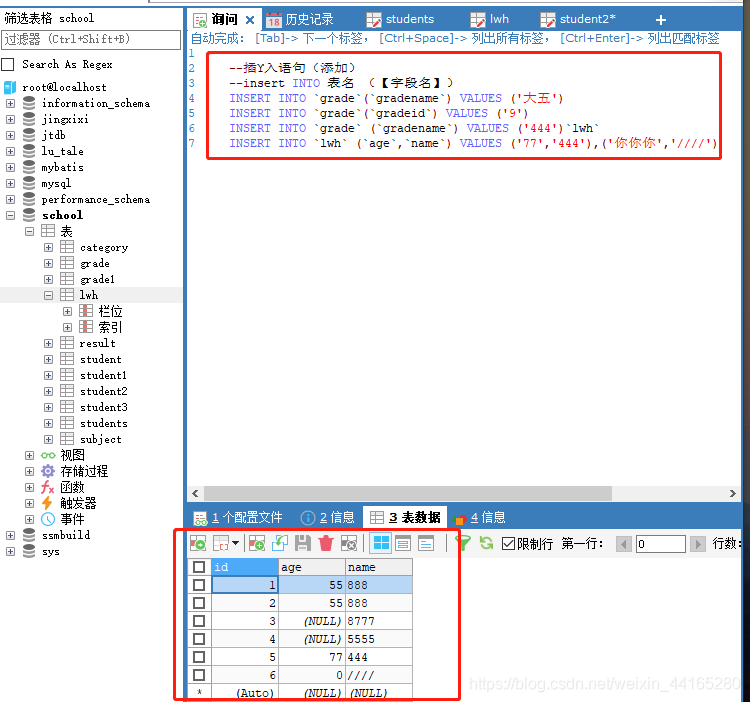Click the save changes floppy icon

point(303,543)
